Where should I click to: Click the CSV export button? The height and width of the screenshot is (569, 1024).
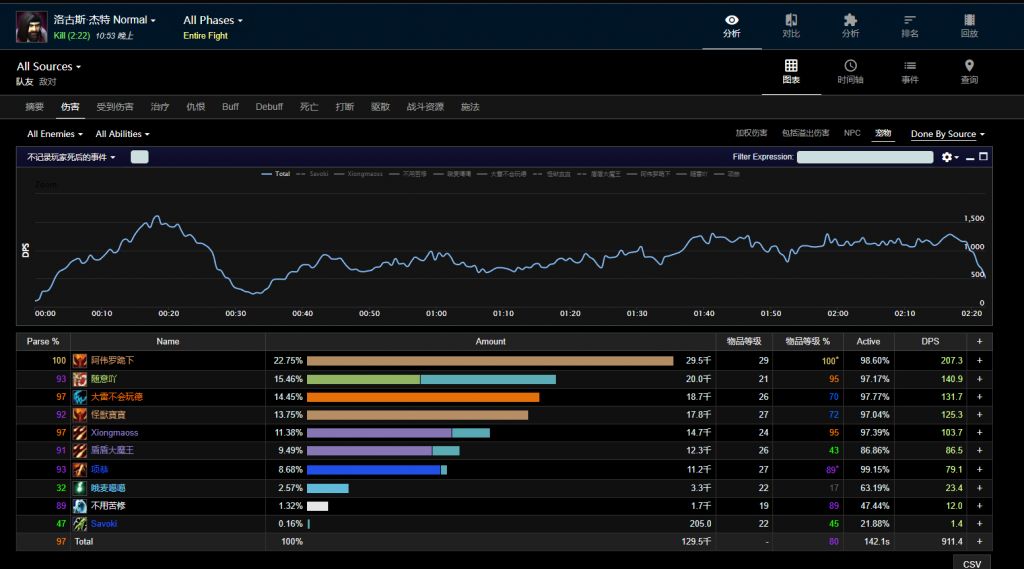tap(971, 563)
